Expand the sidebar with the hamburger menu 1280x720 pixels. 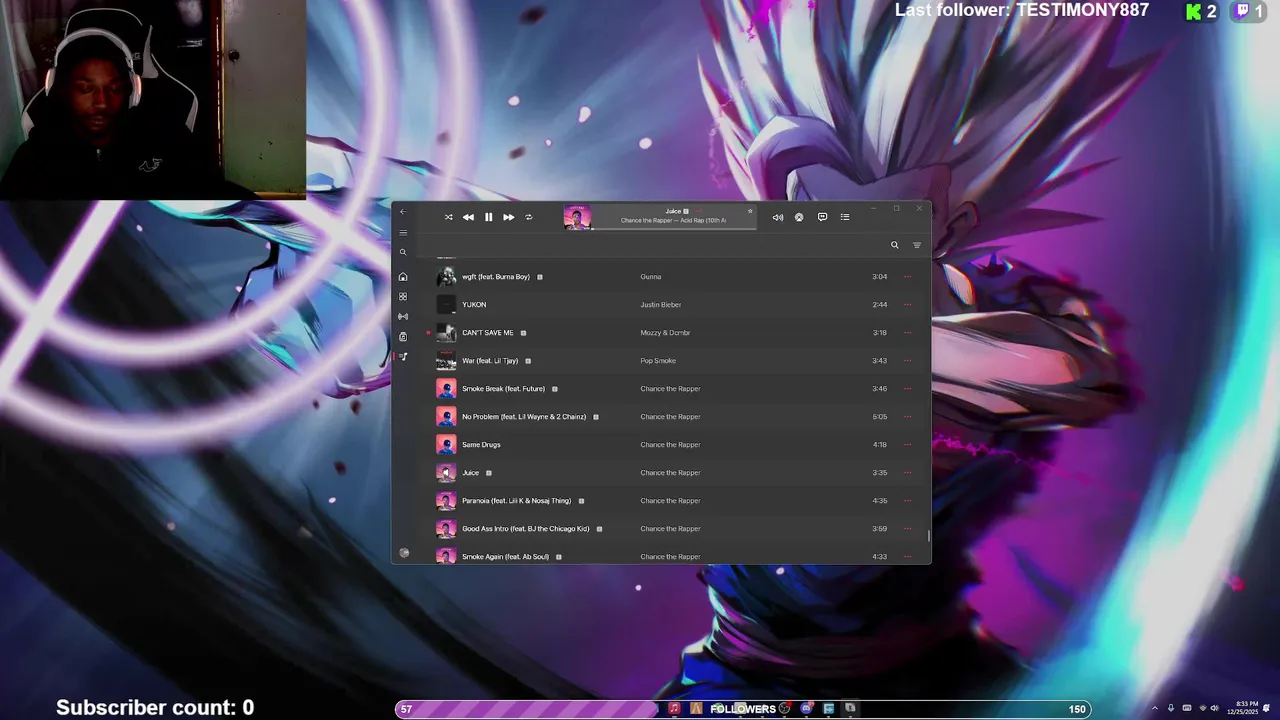pyautogui.click(x=403, y=233)
